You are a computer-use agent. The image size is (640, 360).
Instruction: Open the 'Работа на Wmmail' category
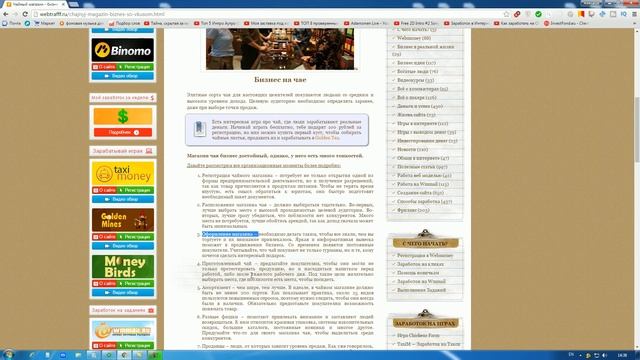pyautogui.click(x=423, y=184)
